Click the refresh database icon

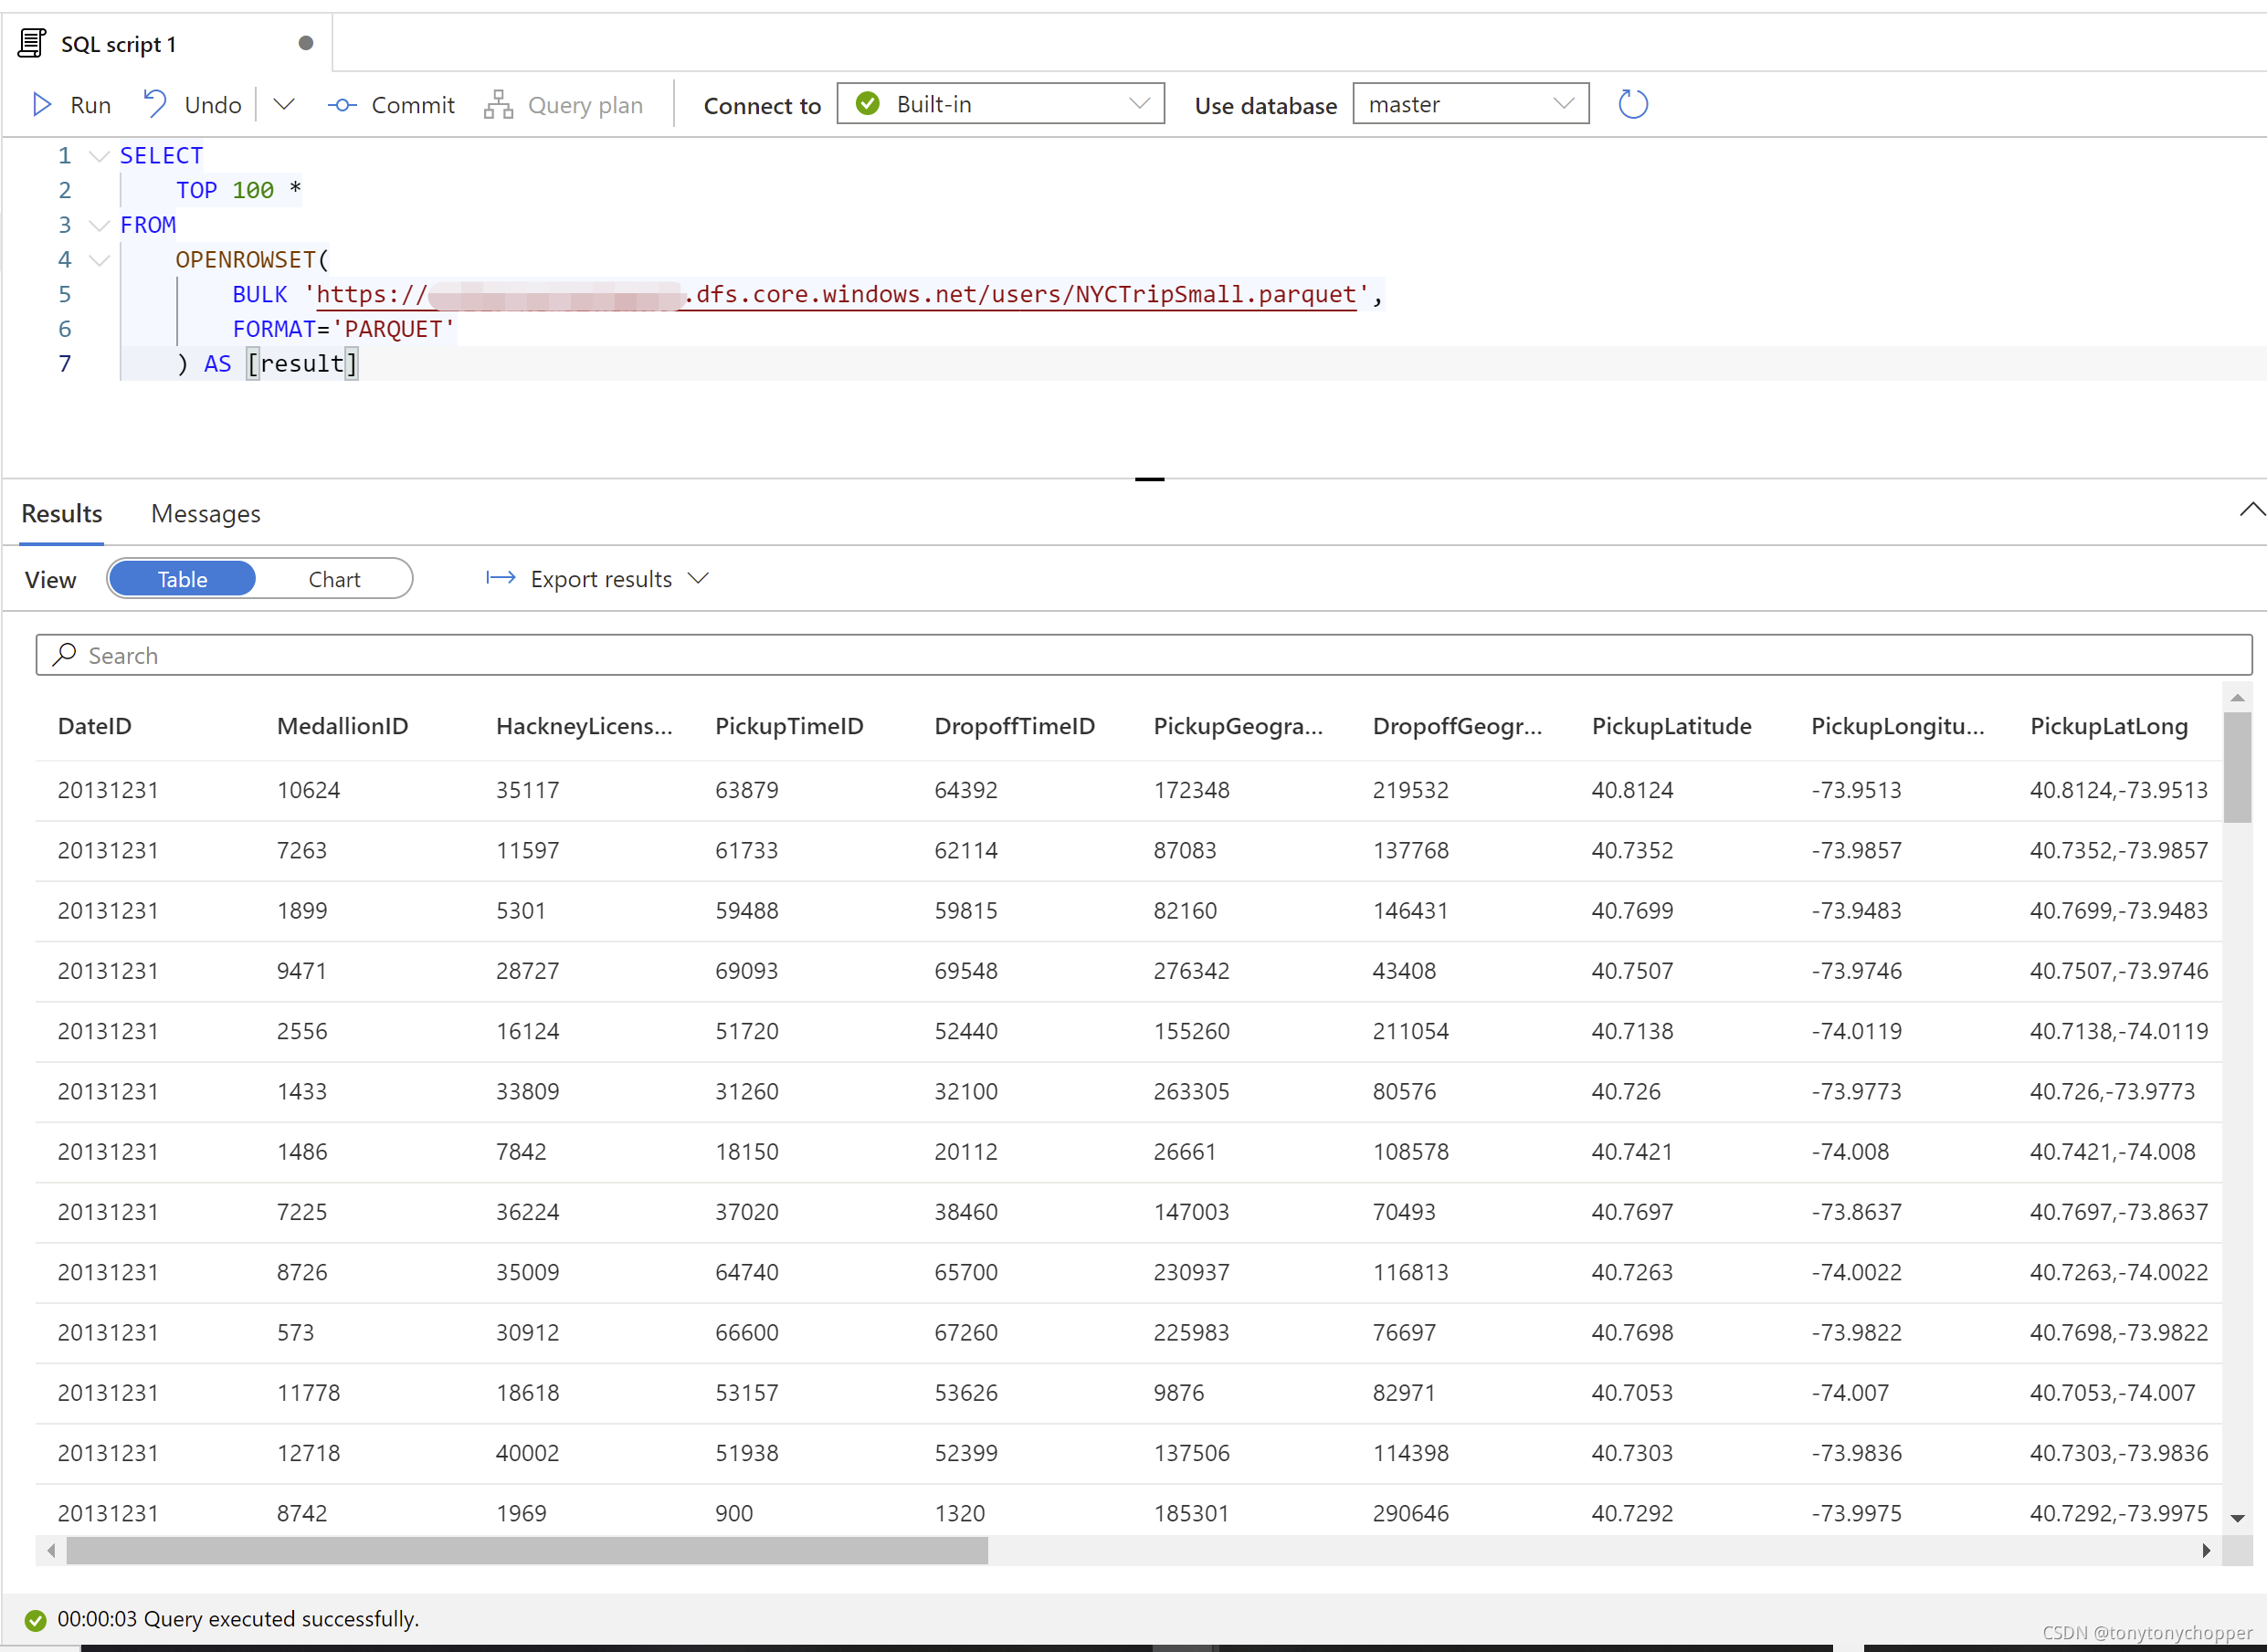point(1632,104)
